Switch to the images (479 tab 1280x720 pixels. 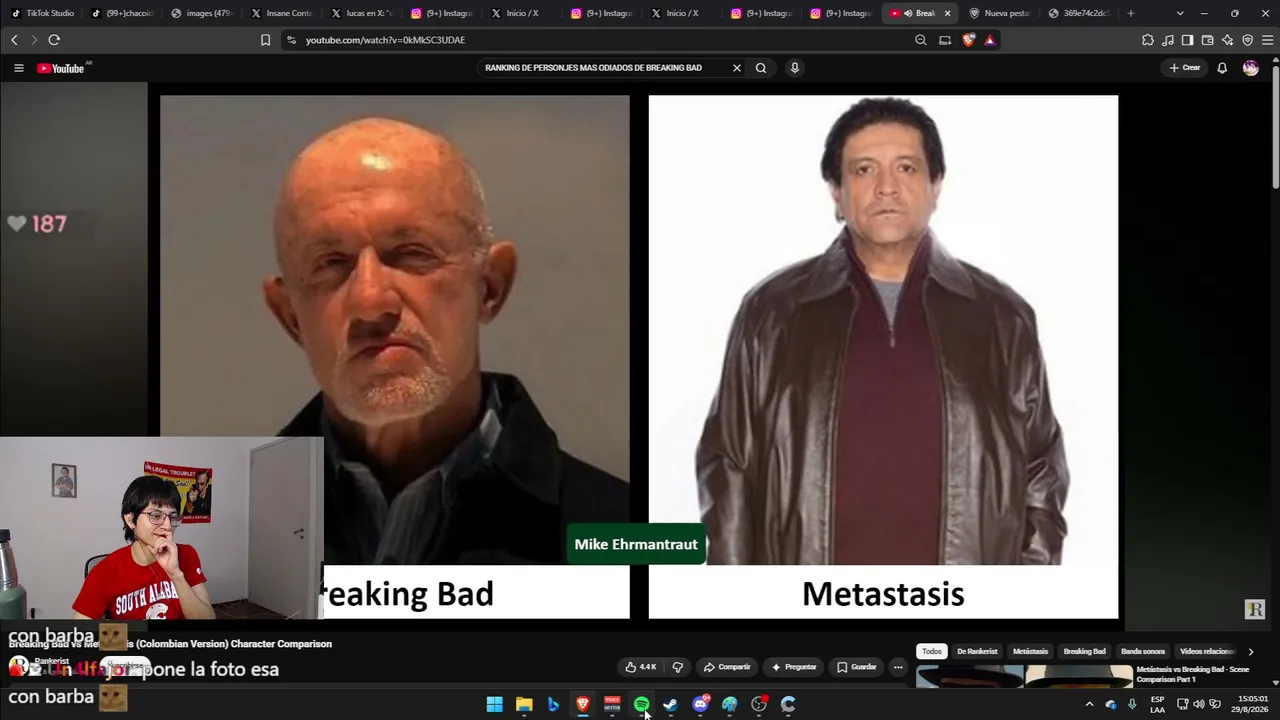tap(203, 13)
